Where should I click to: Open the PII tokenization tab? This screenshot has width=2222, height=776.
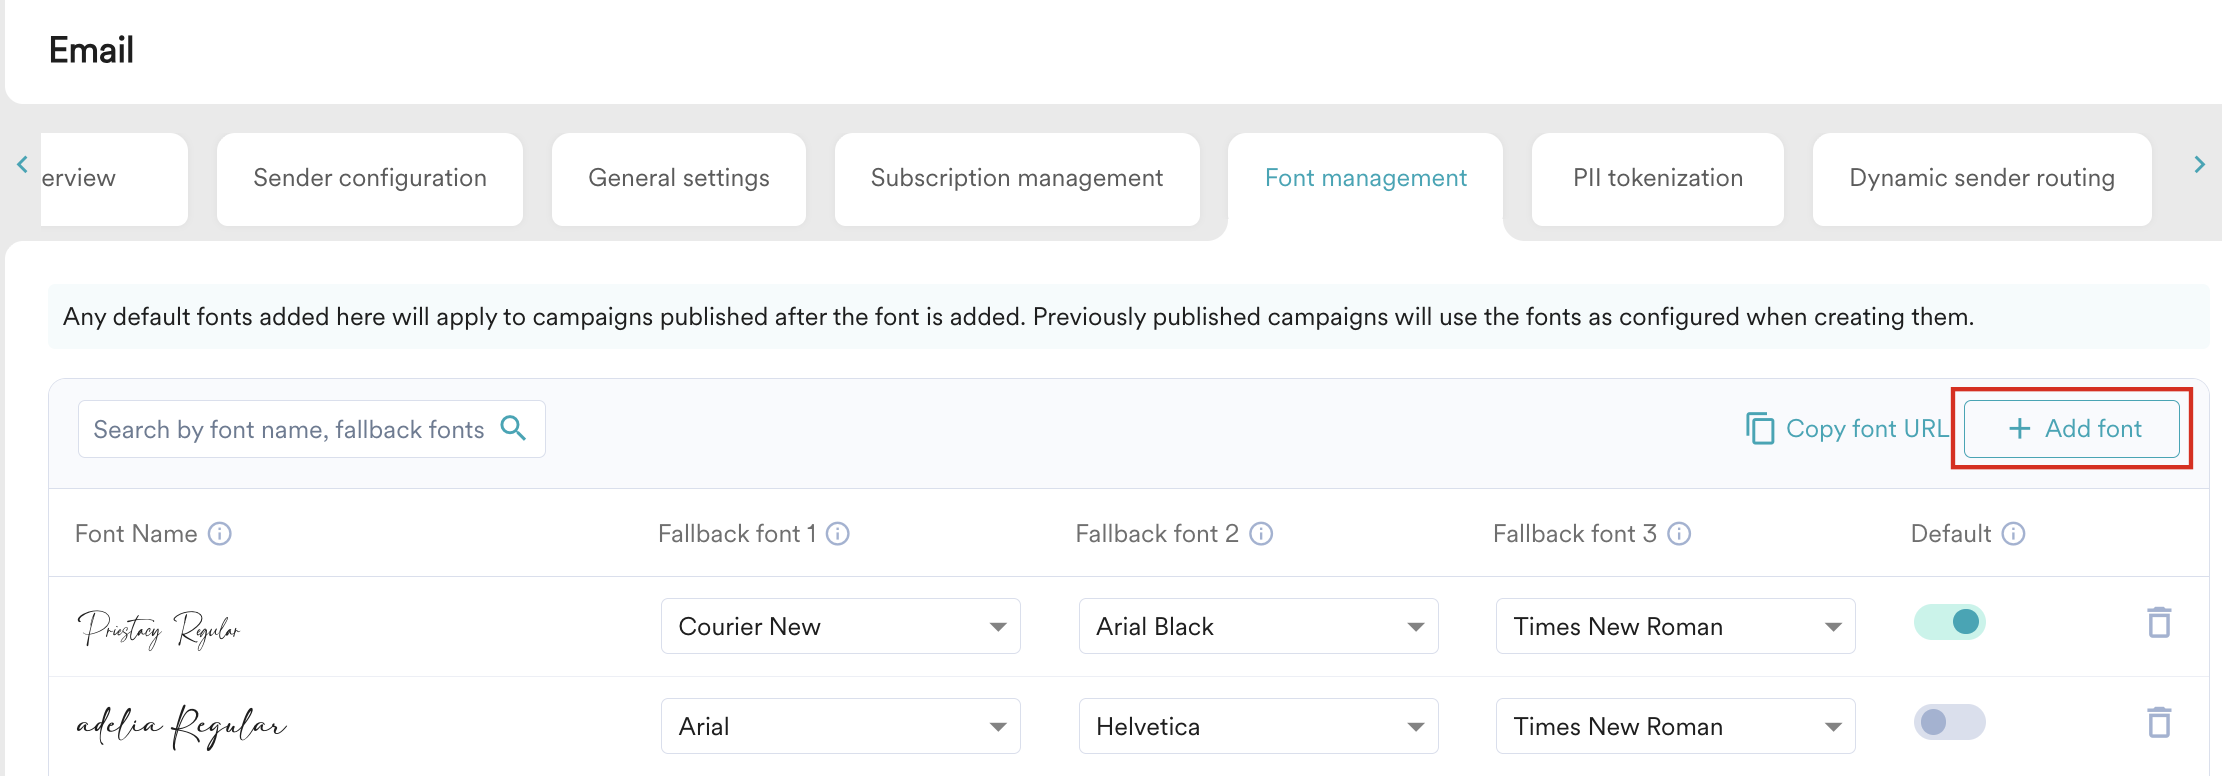pos(1657,179)
